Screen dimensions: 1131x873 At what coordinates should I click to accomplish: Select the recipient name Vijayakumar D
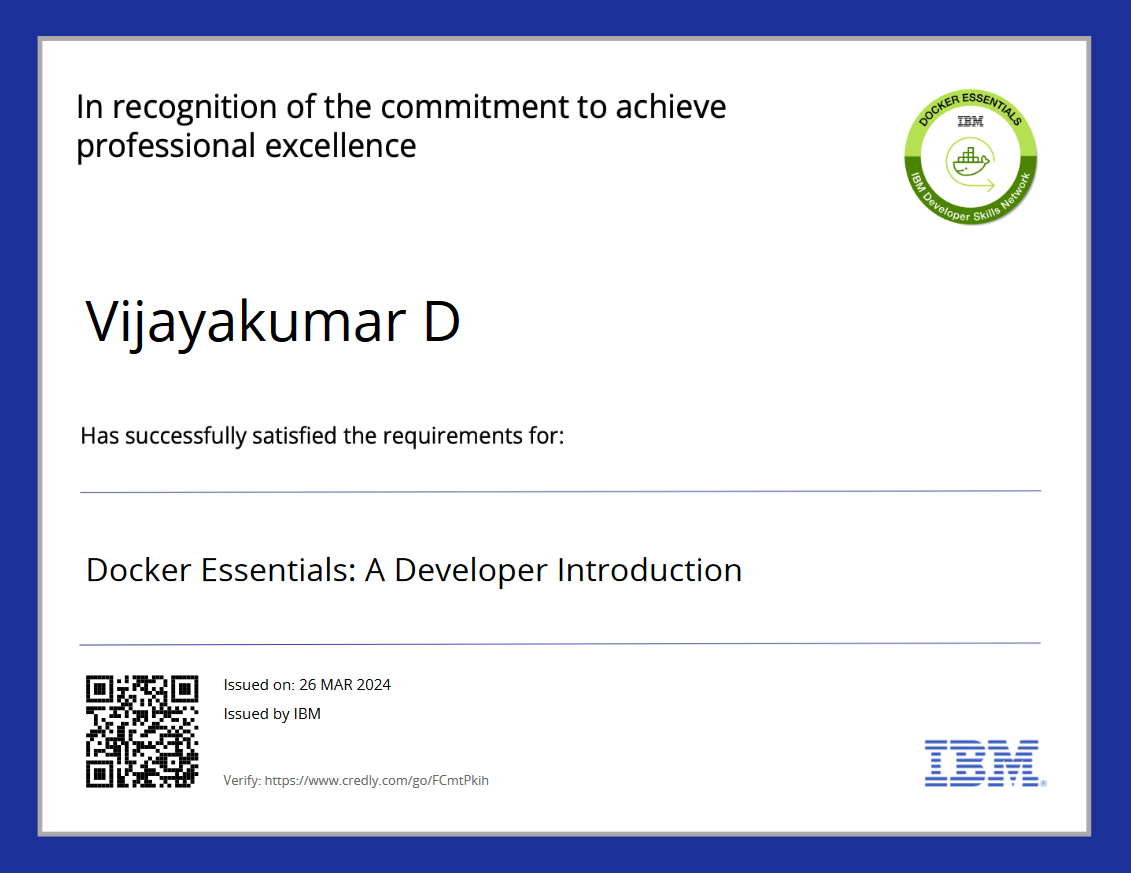[x=274, y=322]
